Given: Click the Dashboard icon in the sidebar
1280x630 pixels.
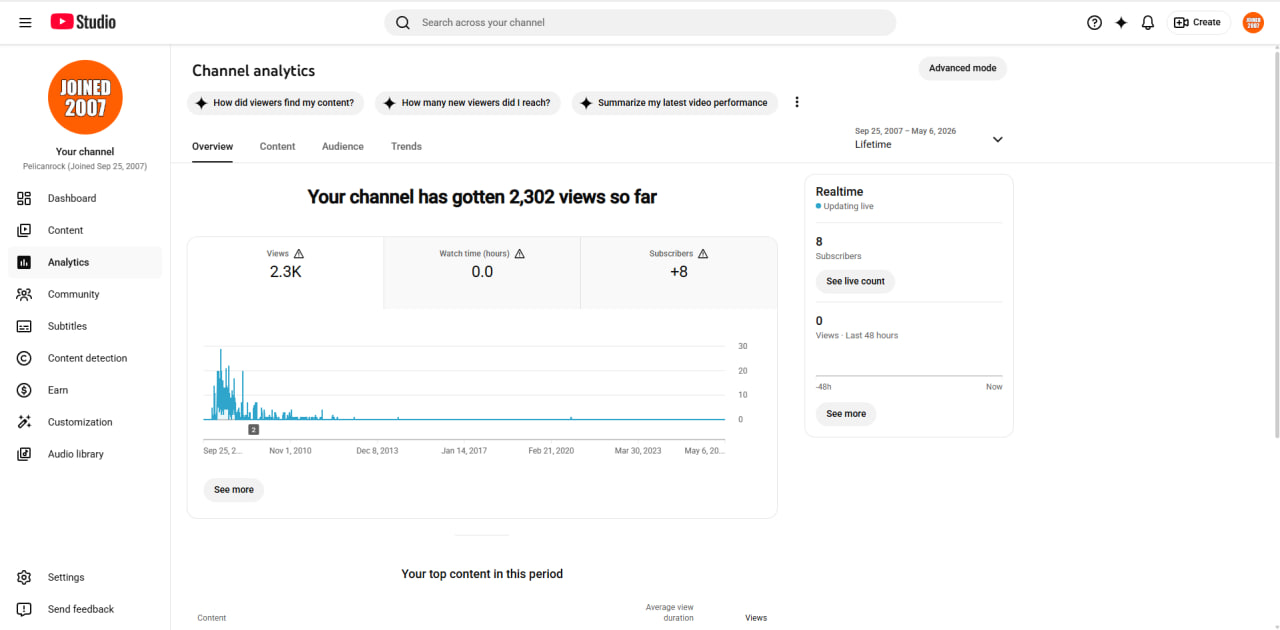Looking at the screenshot, I should click(x=25, y=198).
